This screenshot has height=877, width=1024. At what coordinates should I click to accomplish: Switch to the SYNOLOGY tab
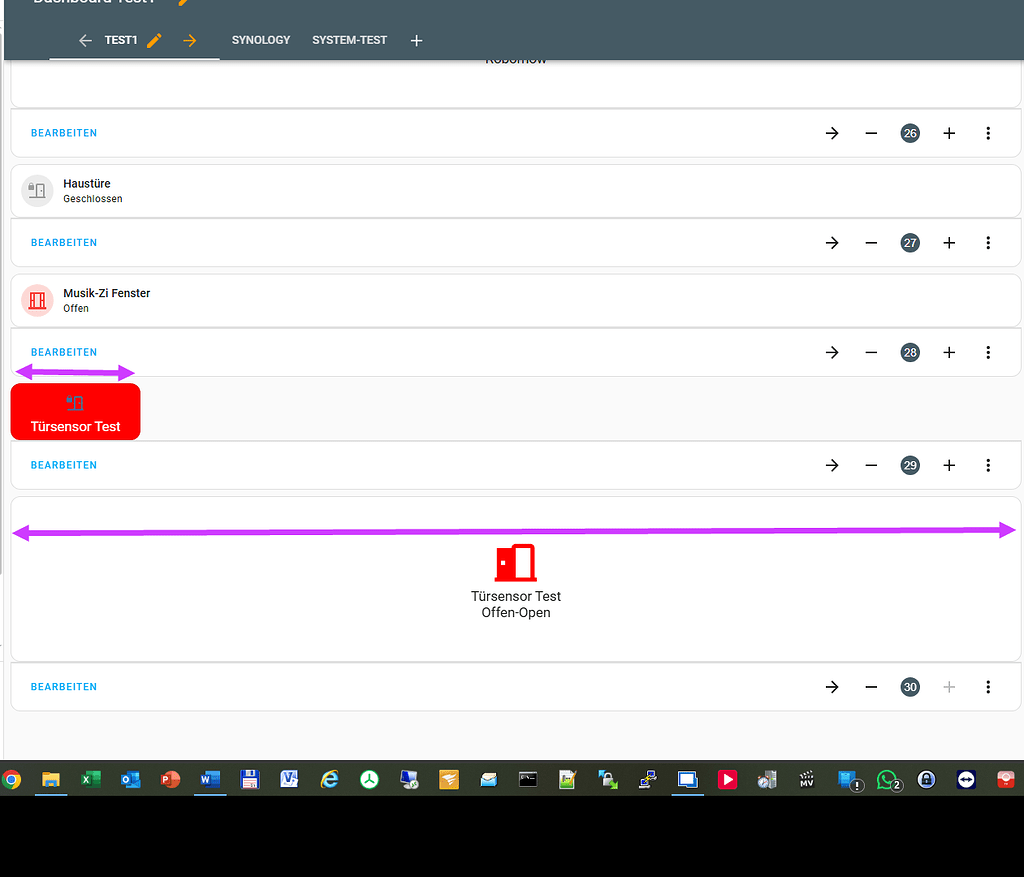(x=260, y=40)
